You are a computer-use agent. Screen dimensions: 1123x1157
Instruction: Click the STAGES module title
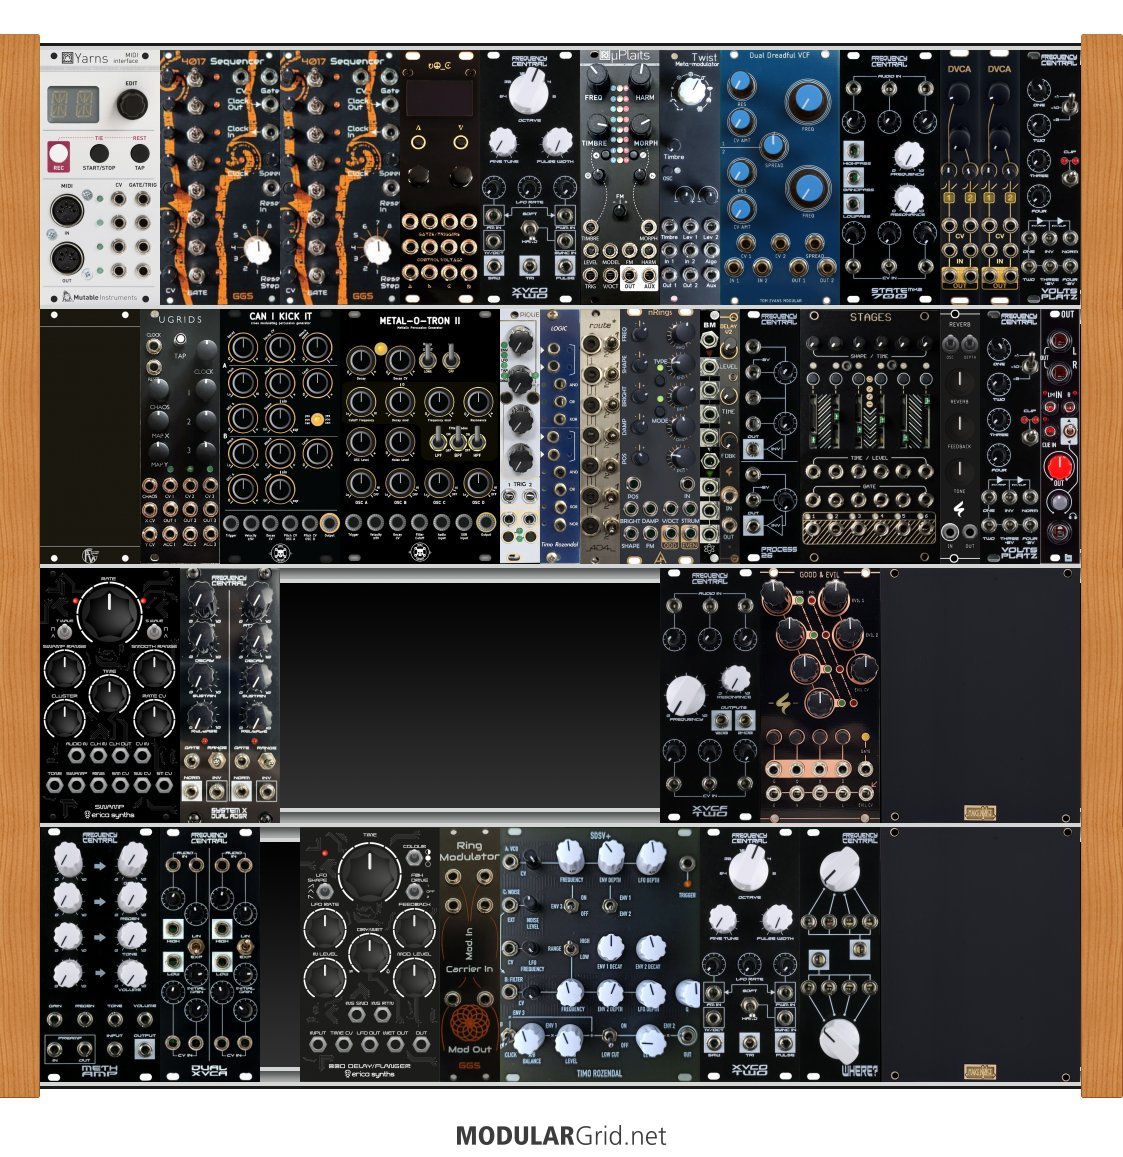pyautogui.click(x=870, y=318)
